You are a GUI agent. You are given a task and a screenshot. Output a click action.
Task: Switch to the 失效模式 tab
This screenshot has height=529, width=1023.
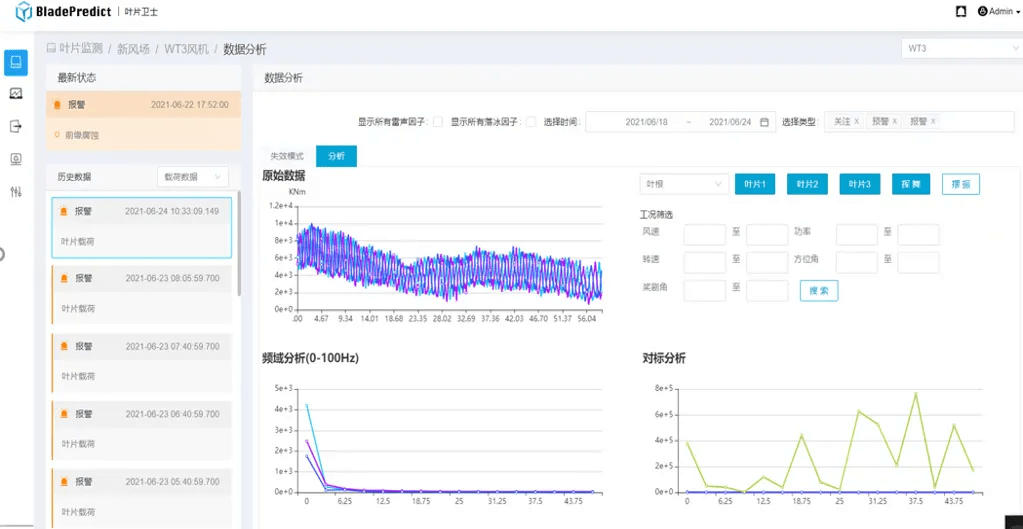click(x=287, y=157)
